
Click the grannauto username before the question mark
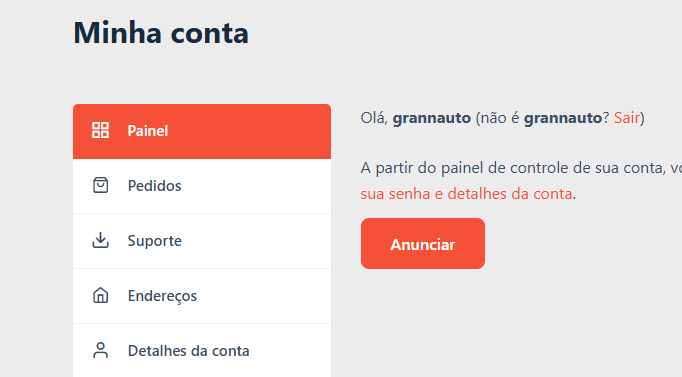(x=563, y=118)
